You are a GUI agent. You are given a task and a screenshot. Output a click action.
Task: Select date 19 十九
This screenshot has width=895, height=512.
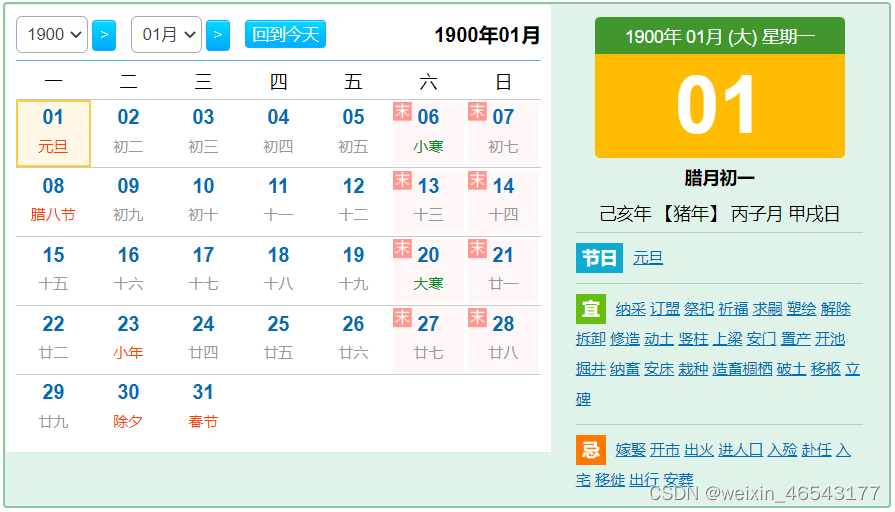tap(353, 271)
